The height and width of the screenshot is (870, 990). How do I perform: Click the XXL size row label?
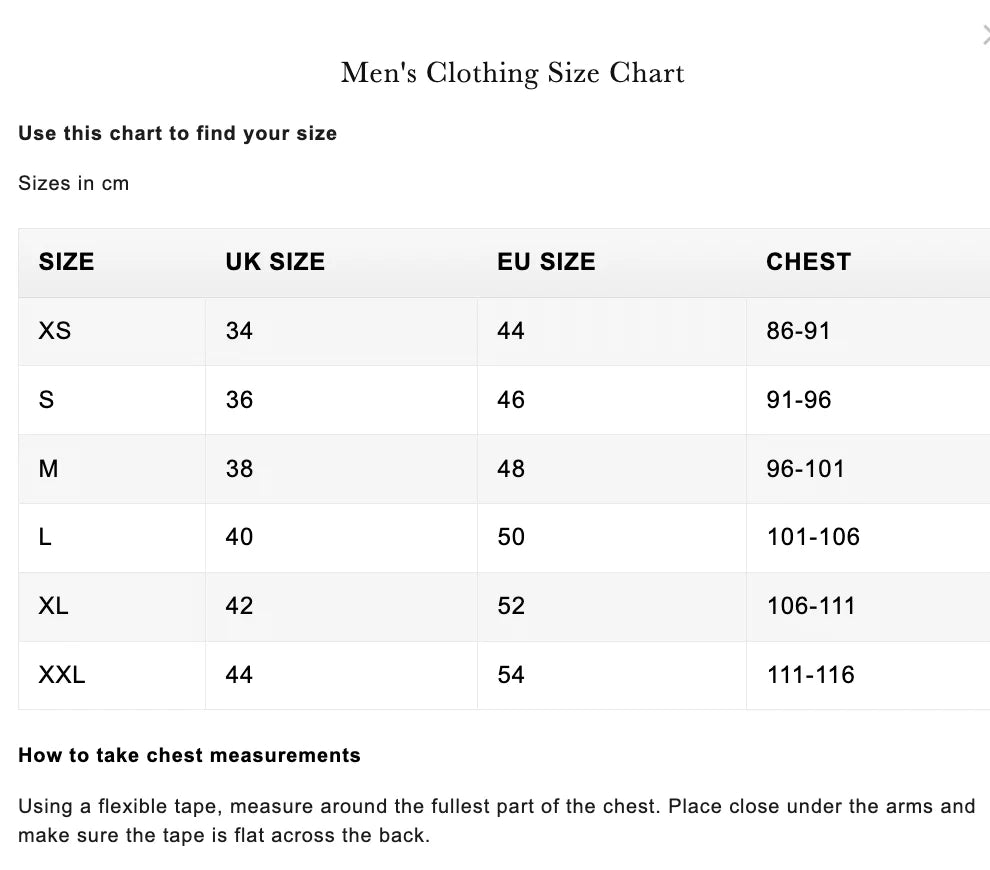[62, 675]
